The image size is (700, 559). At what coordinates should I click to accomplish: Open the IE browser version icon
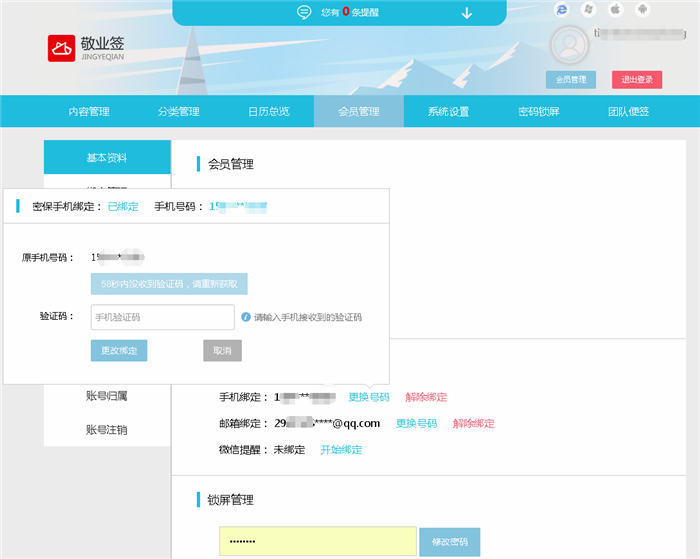562,9
